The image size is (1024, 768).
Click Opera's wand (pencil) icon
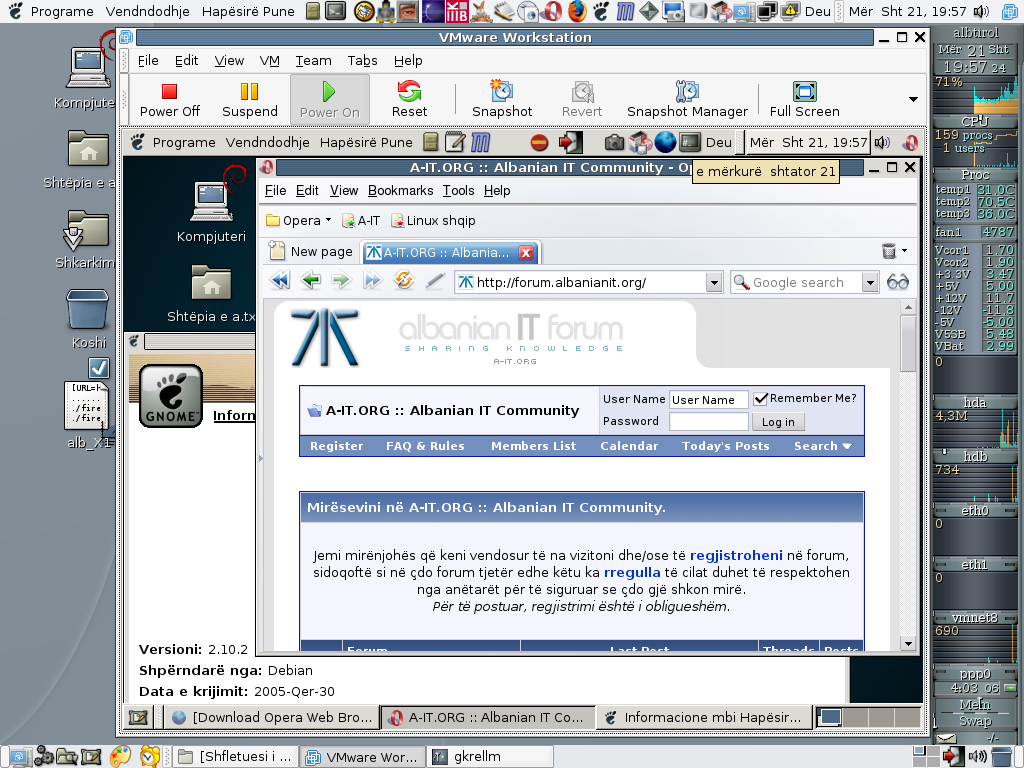pos(435,281)
